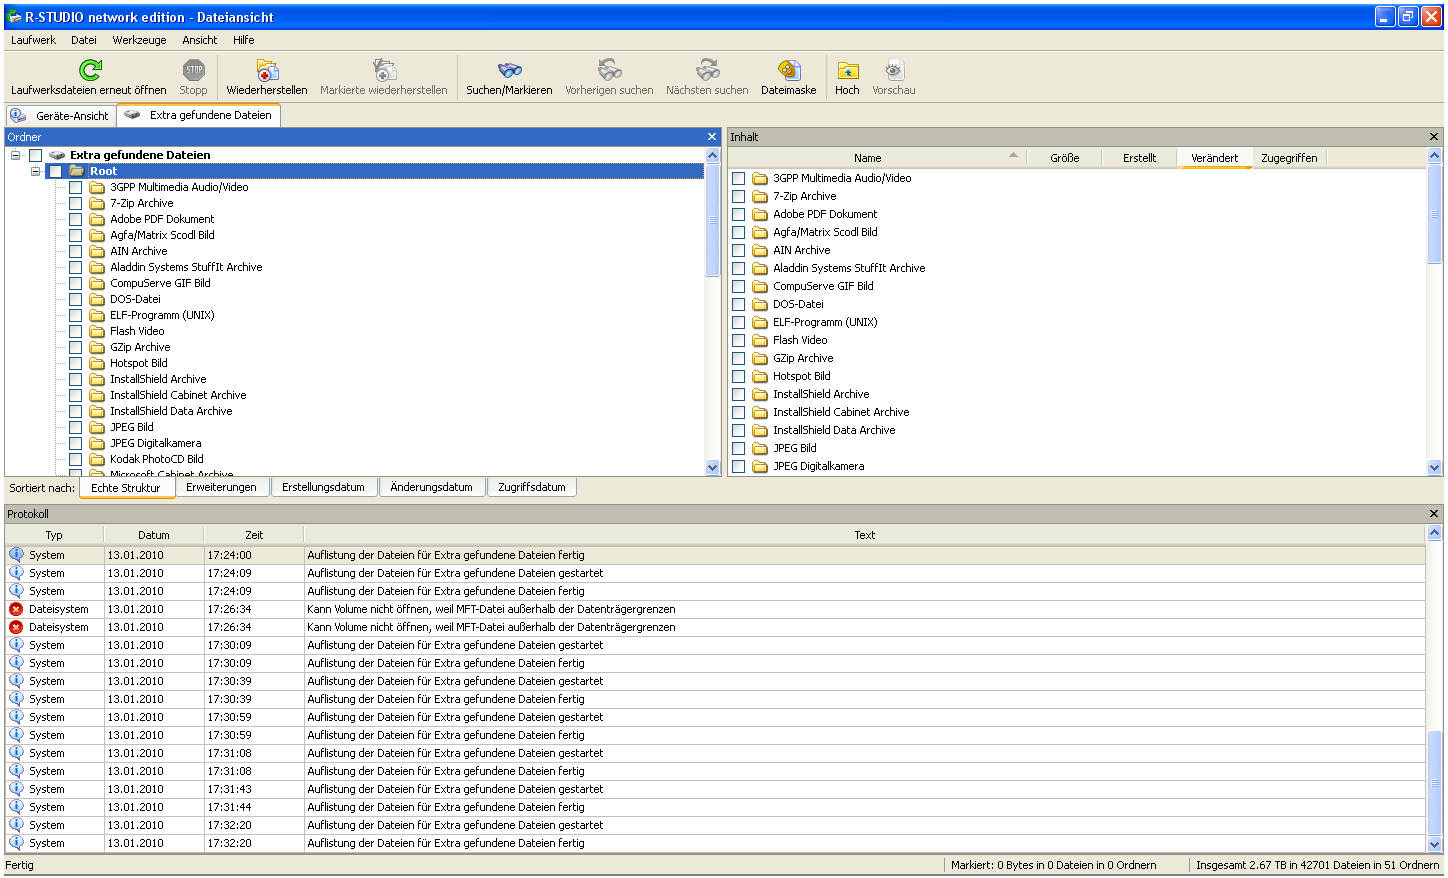Sort by Erweiterungen
Viewport: 1448px width, 878px height.
221,487
